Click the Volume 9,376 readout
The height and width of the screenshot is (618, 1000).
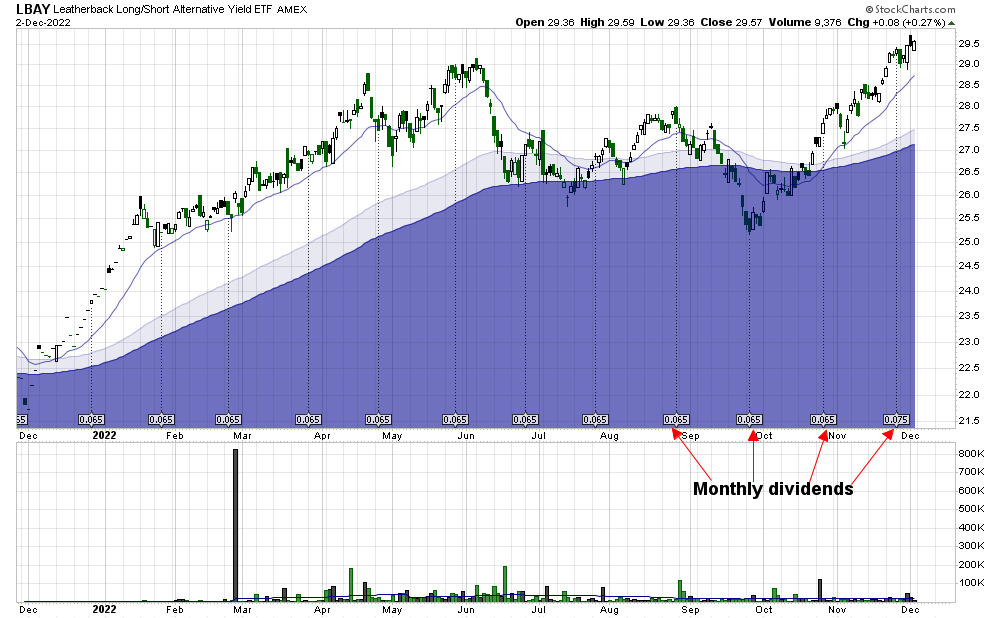click(x=805, y=22)
